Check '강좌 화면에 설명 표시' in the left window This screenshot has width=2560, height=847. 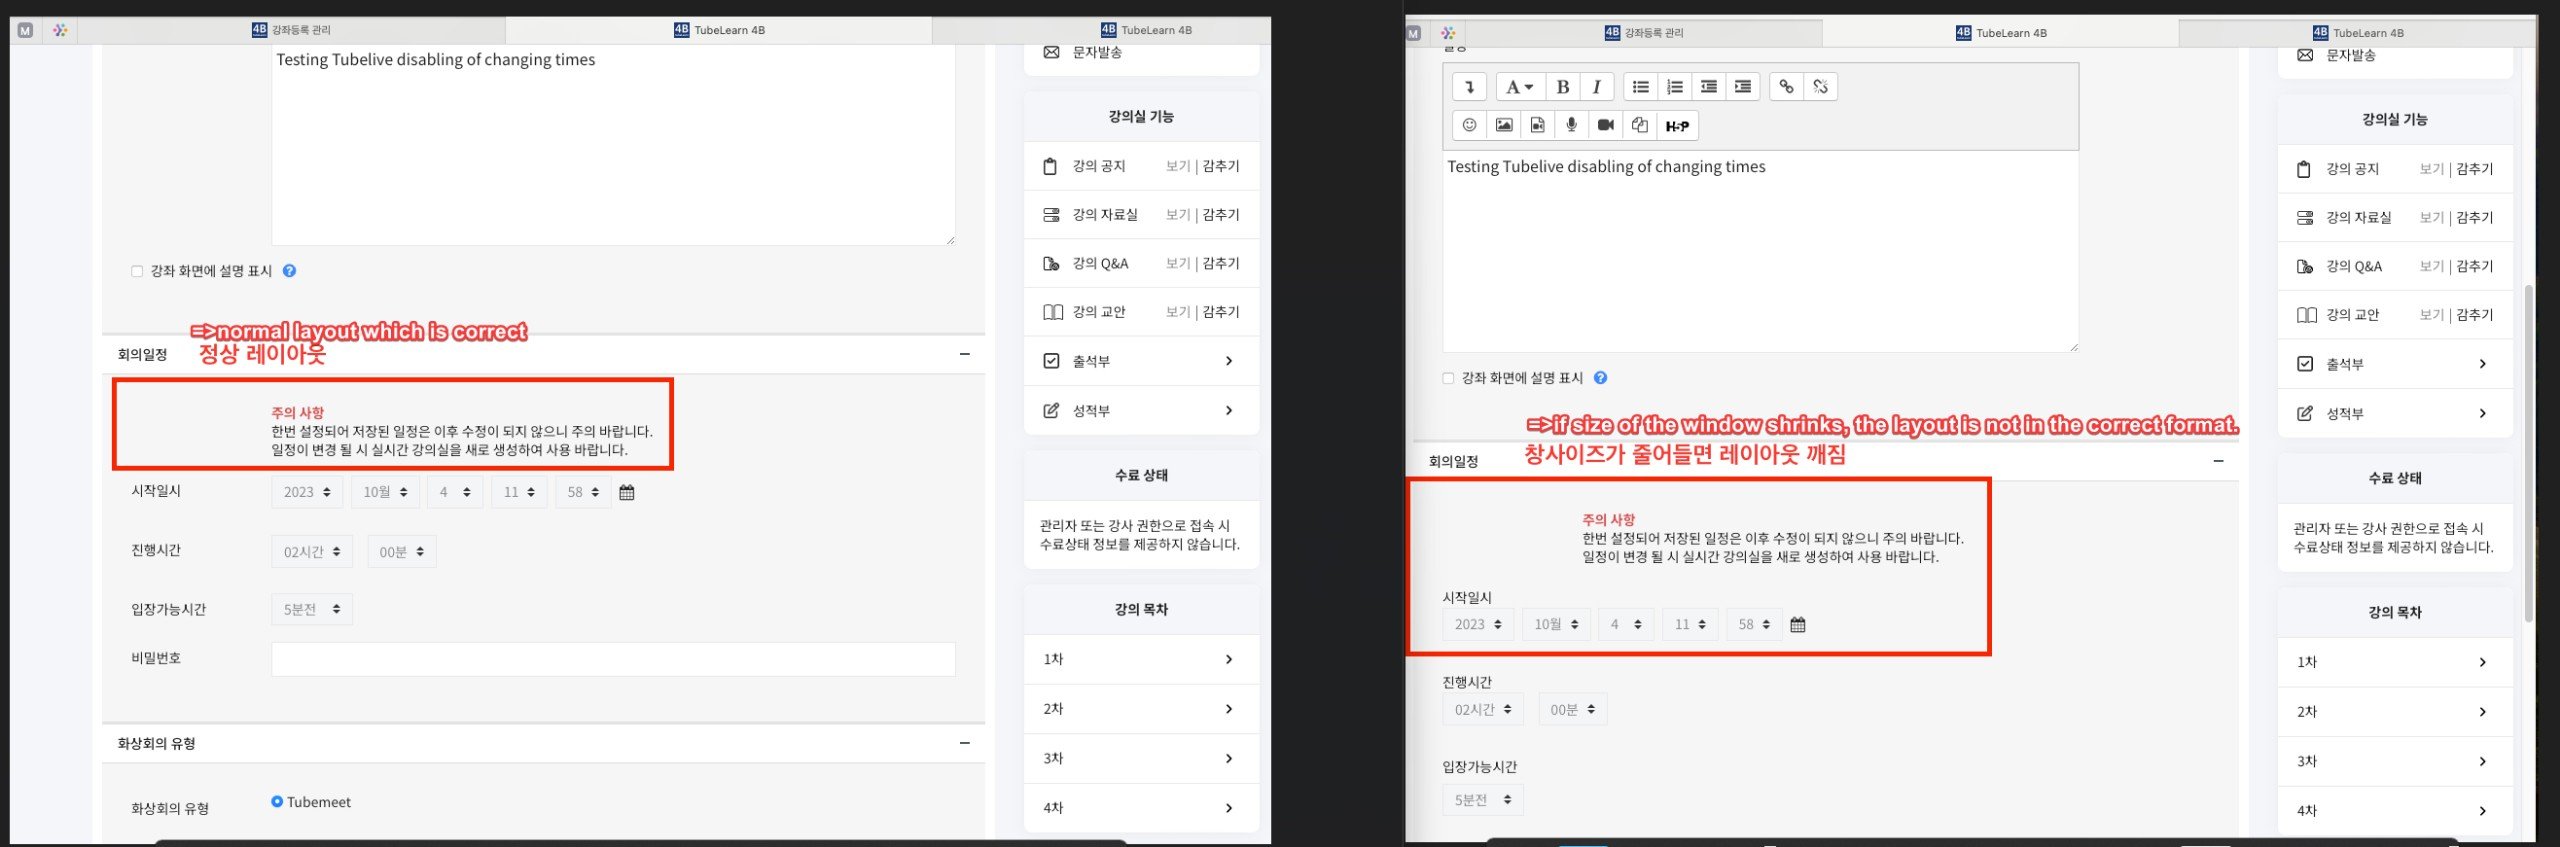coord(137,271)
